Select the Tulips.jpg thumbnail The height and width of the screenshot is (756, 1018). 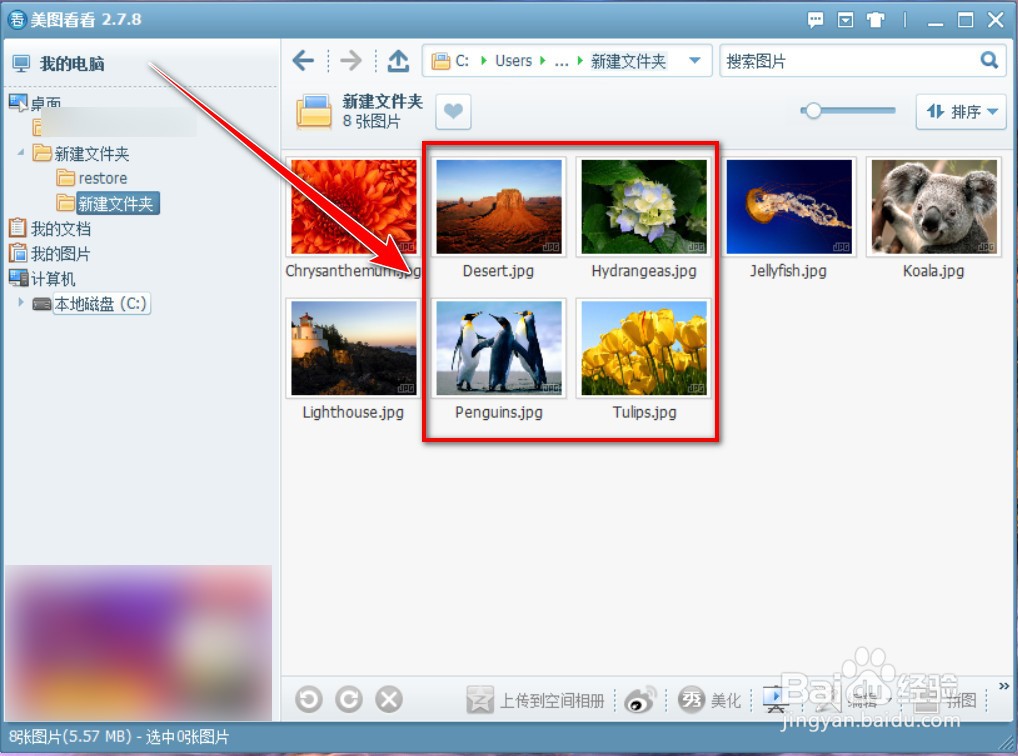click(644, 348)
